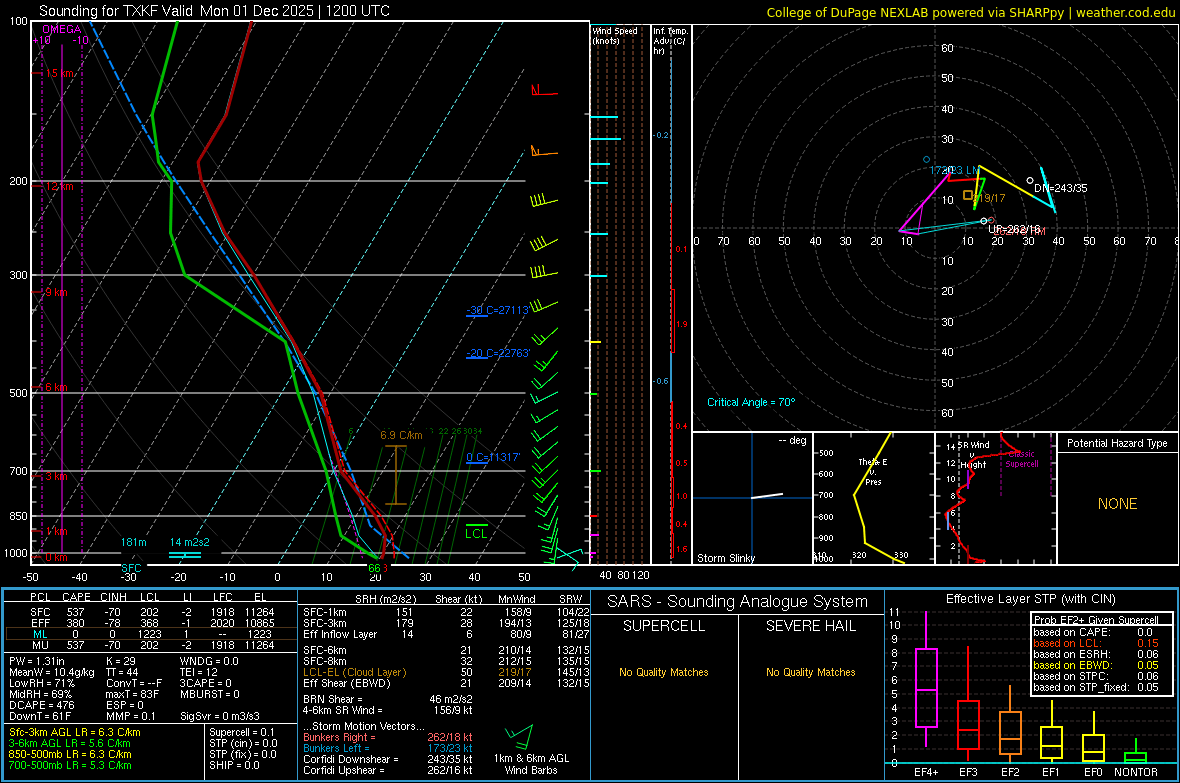
Task: Click the green LCL marker line
Action: [476, 525]
